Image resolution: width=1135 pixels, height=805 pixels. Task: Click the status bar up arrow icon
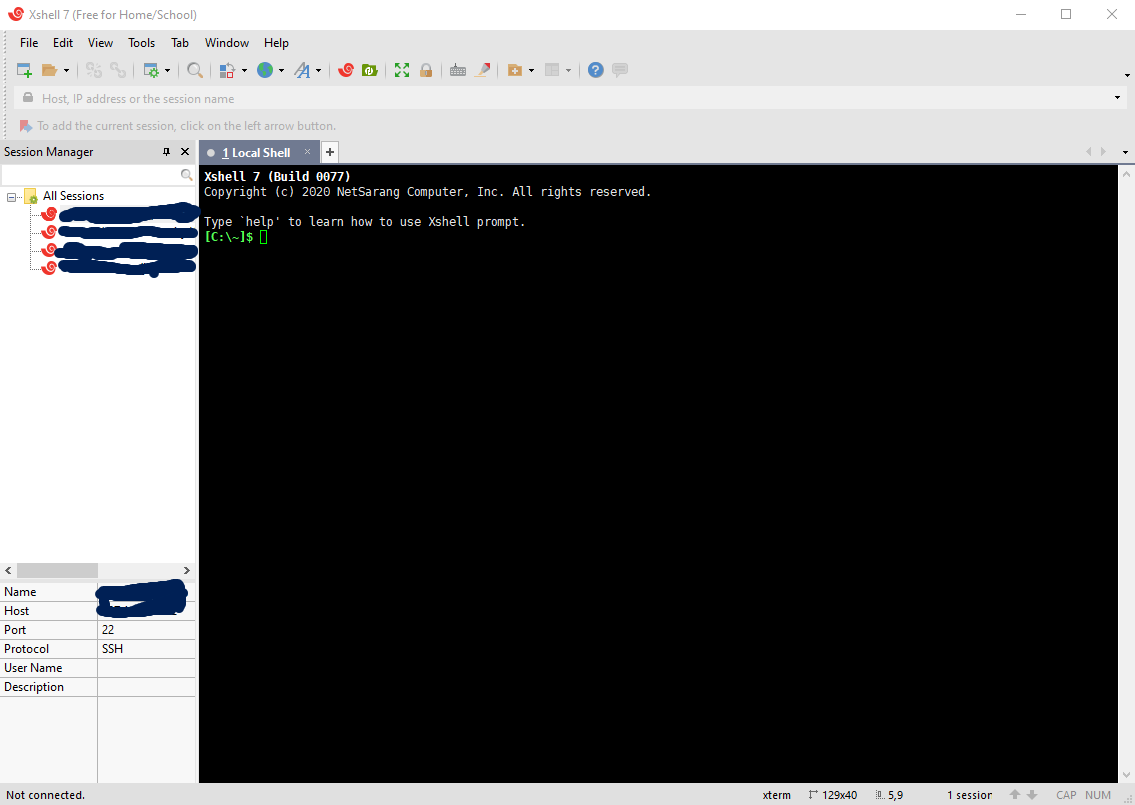[1015, 795]
